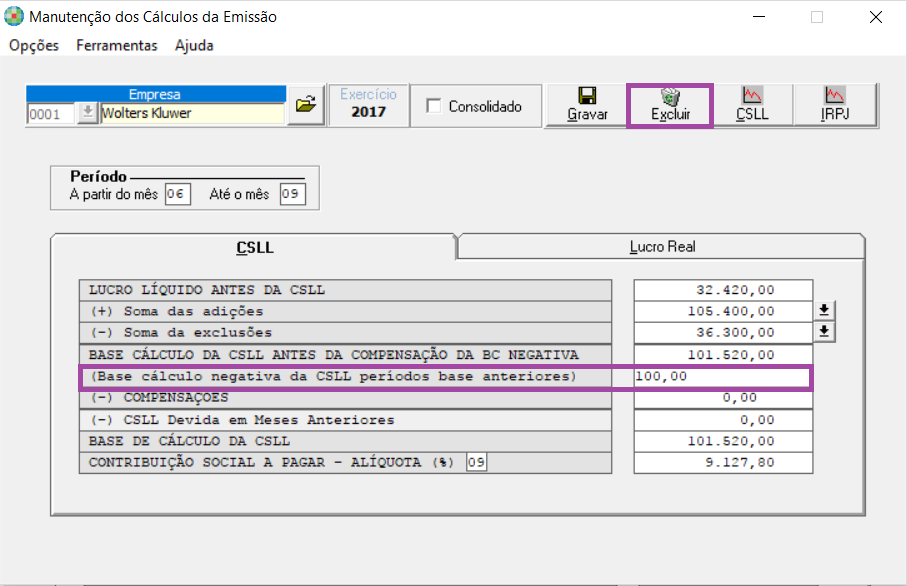This screenshot has height=586, width=907.
Task: Click the Excluir trash button
Action: click(670, 105)
